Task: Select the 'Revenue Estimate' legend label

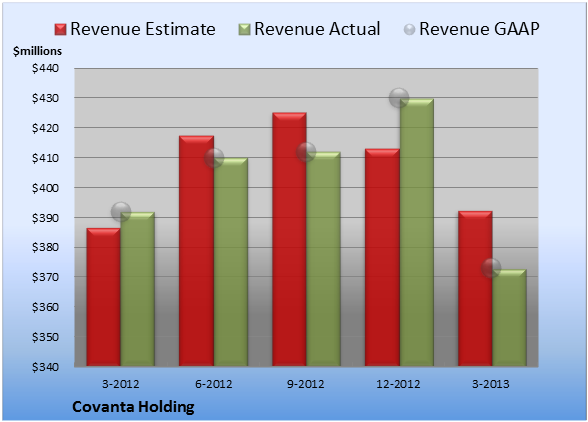Action: coord(143,29)
